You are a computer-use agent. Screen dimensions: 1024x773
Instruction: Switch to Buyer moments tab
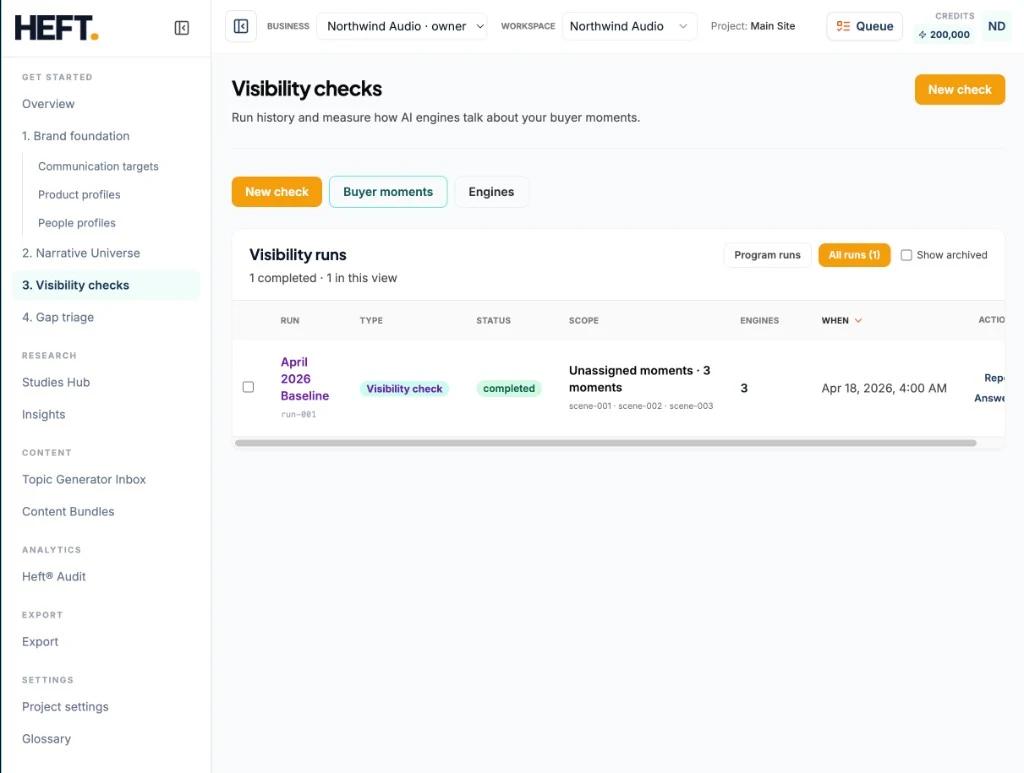coord(388,192)
